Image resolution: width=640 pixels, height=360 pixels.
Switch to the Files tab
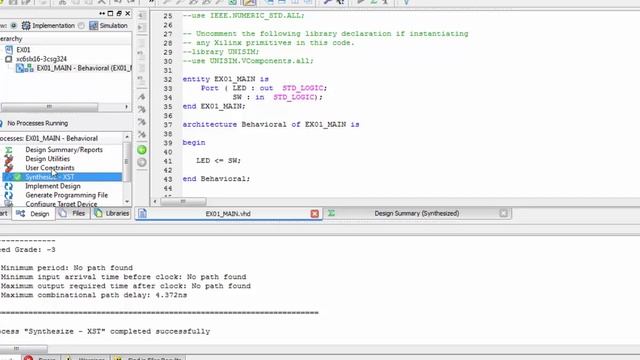click(x=73, y=213)
